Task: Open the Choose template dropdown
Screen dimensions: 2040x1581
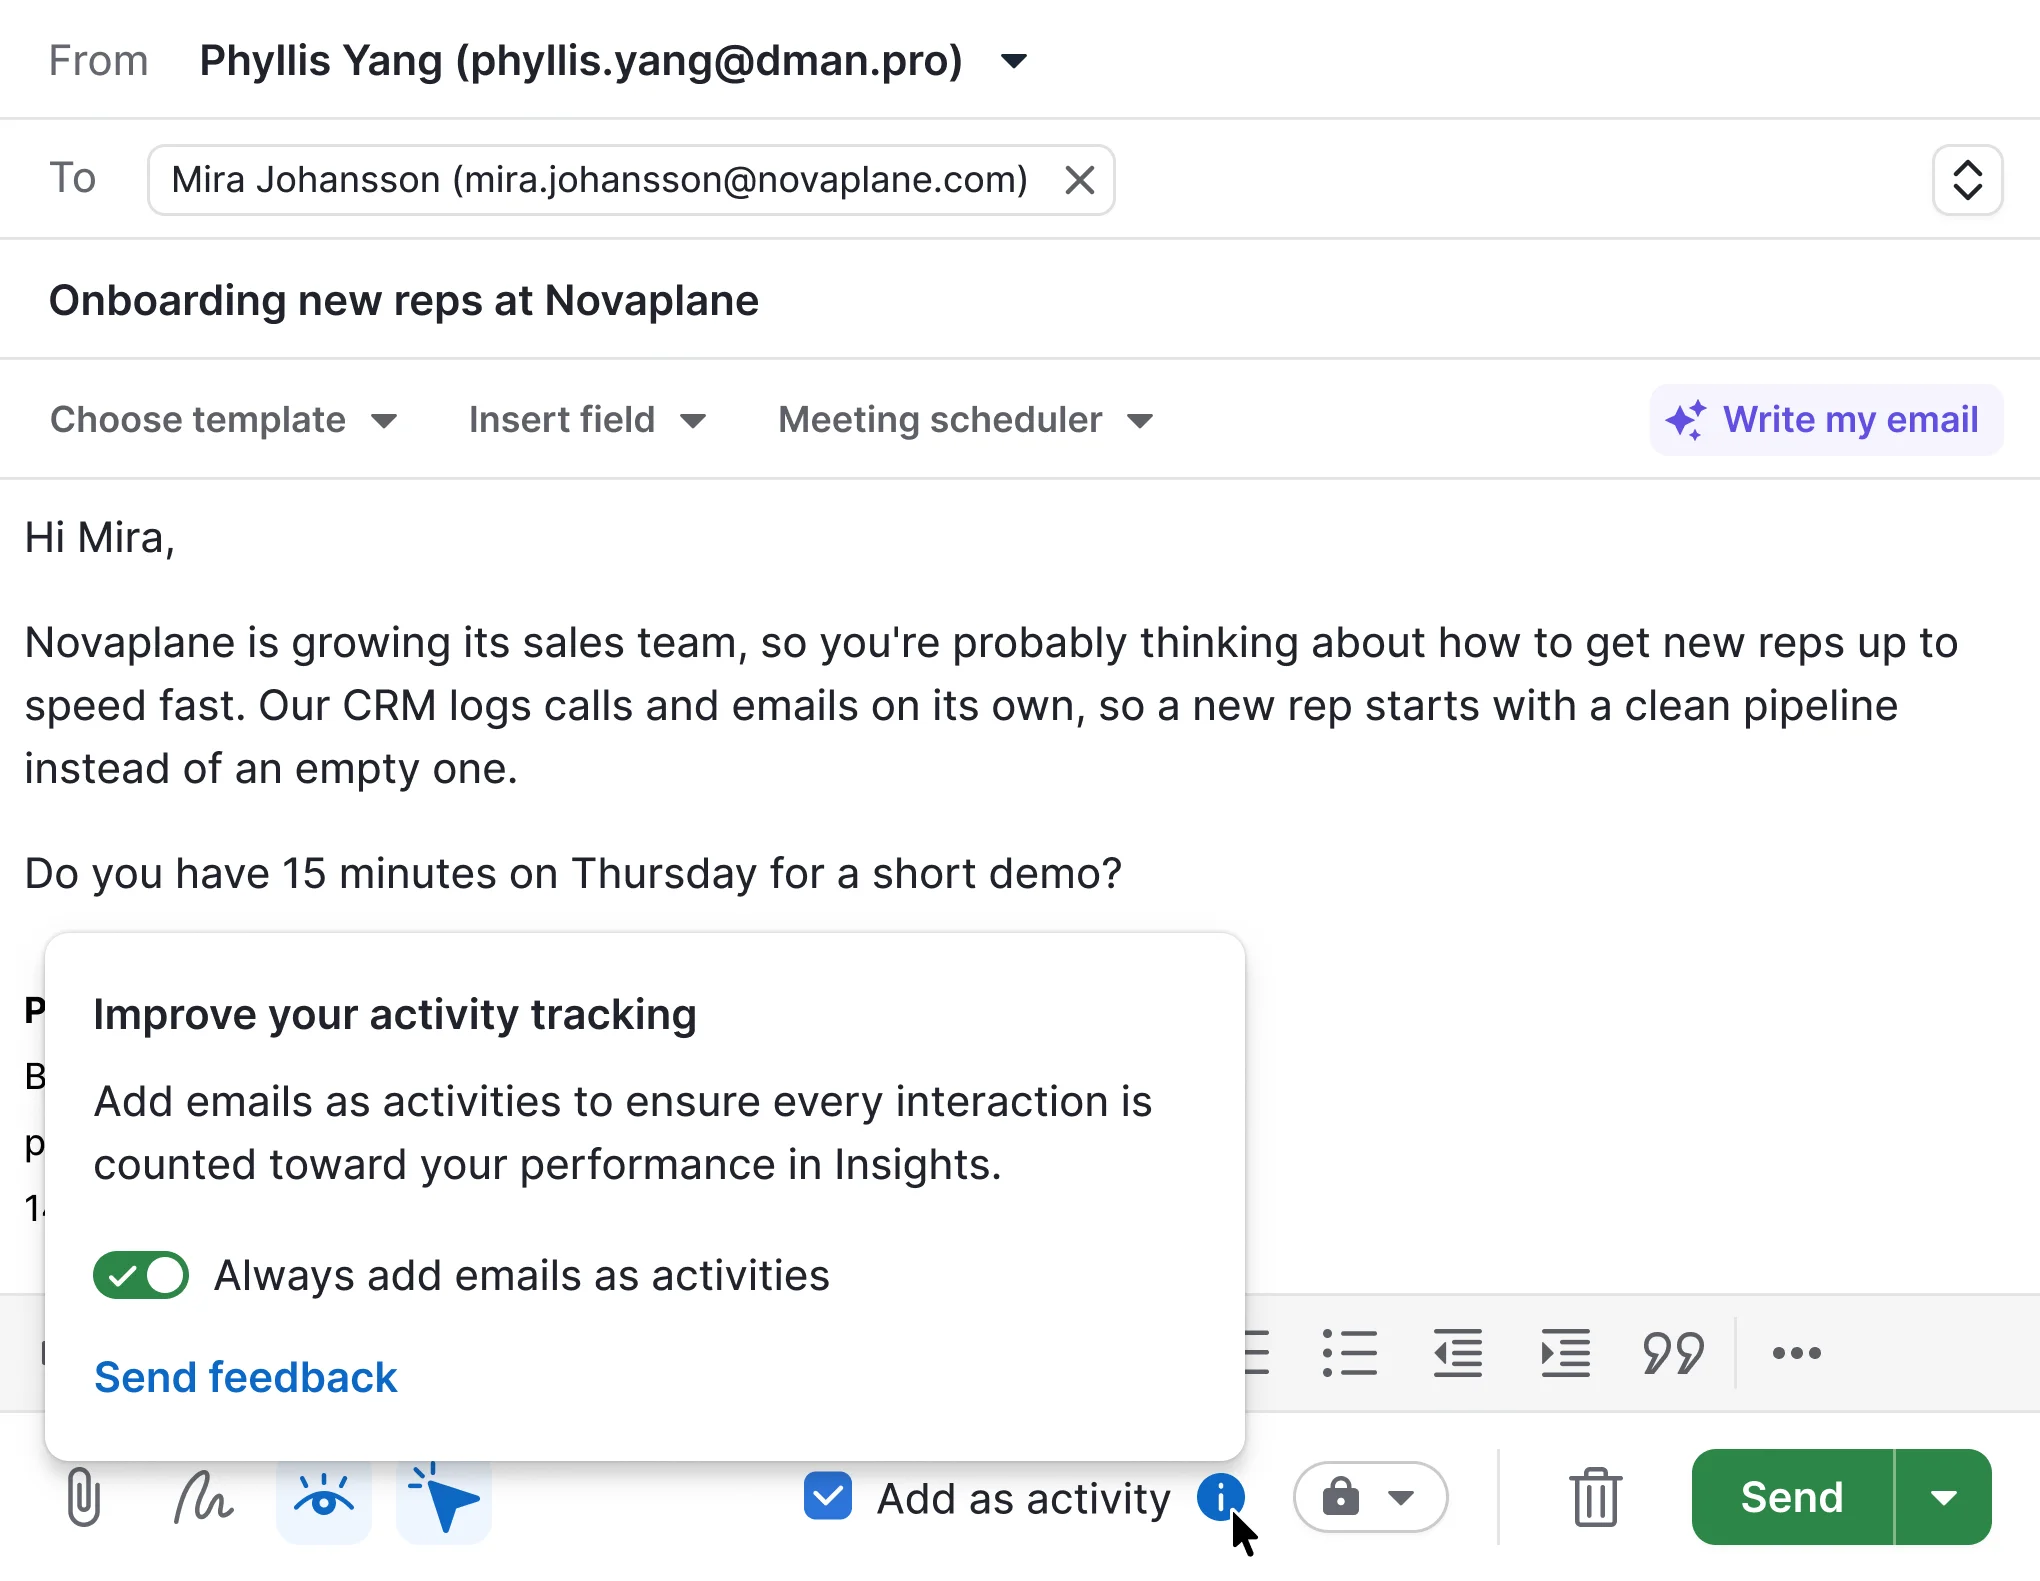Action: coord(224,420)
